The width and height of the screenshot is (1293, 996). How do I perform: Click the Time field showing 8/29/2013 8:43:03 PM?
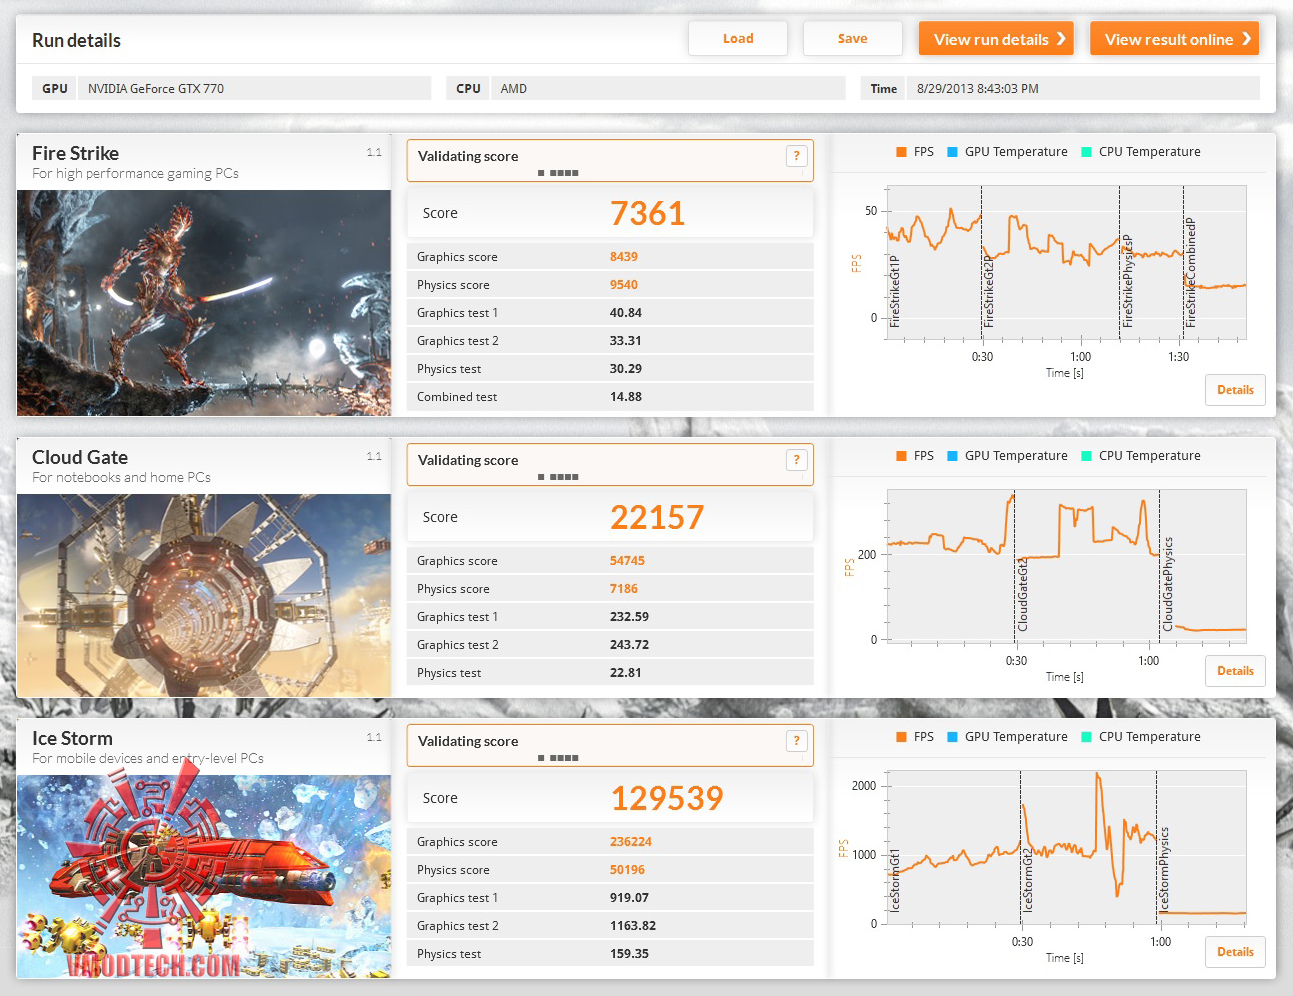click(1083, 88)
